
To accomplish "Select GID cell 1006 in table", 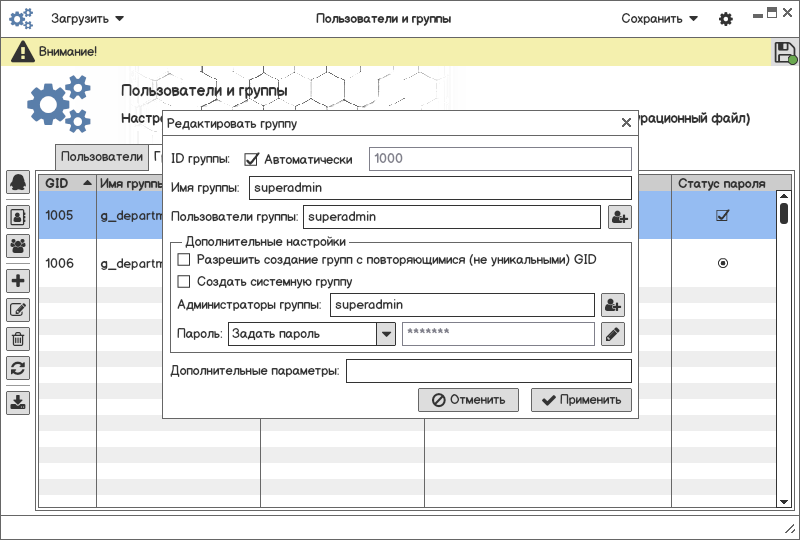I will pyautogui.click(x=67, y=263).
